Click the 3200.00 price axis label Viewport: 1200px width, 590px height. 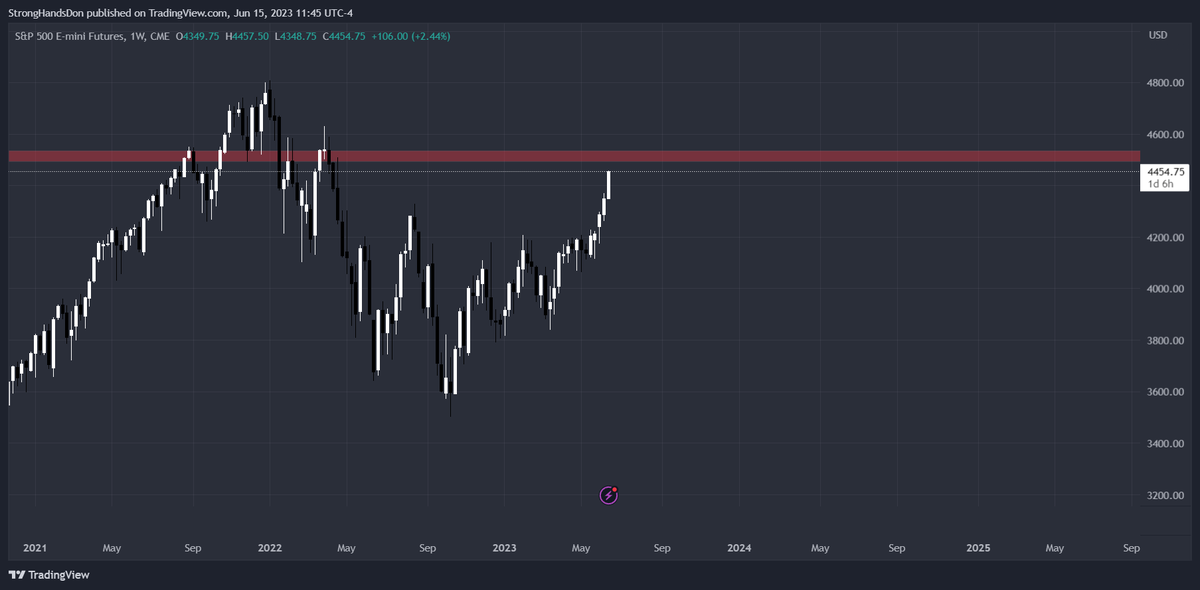(1166, 496)
